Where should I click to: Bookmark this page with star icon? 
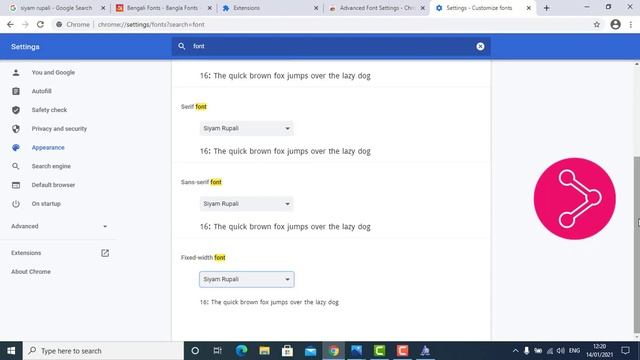point(597,24)
